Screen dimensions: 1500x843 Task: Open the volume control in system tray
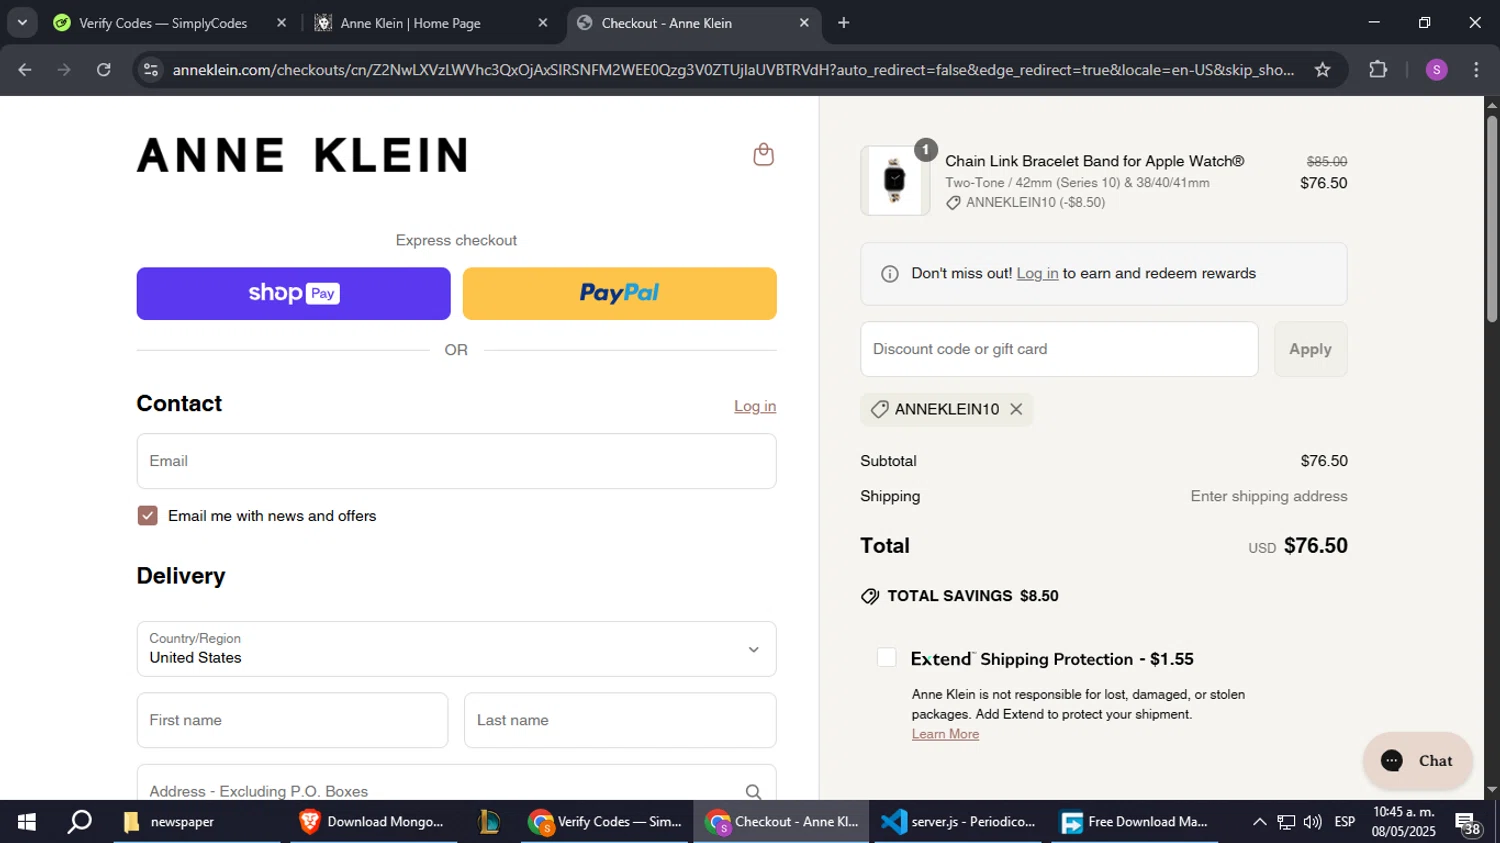1312,822
